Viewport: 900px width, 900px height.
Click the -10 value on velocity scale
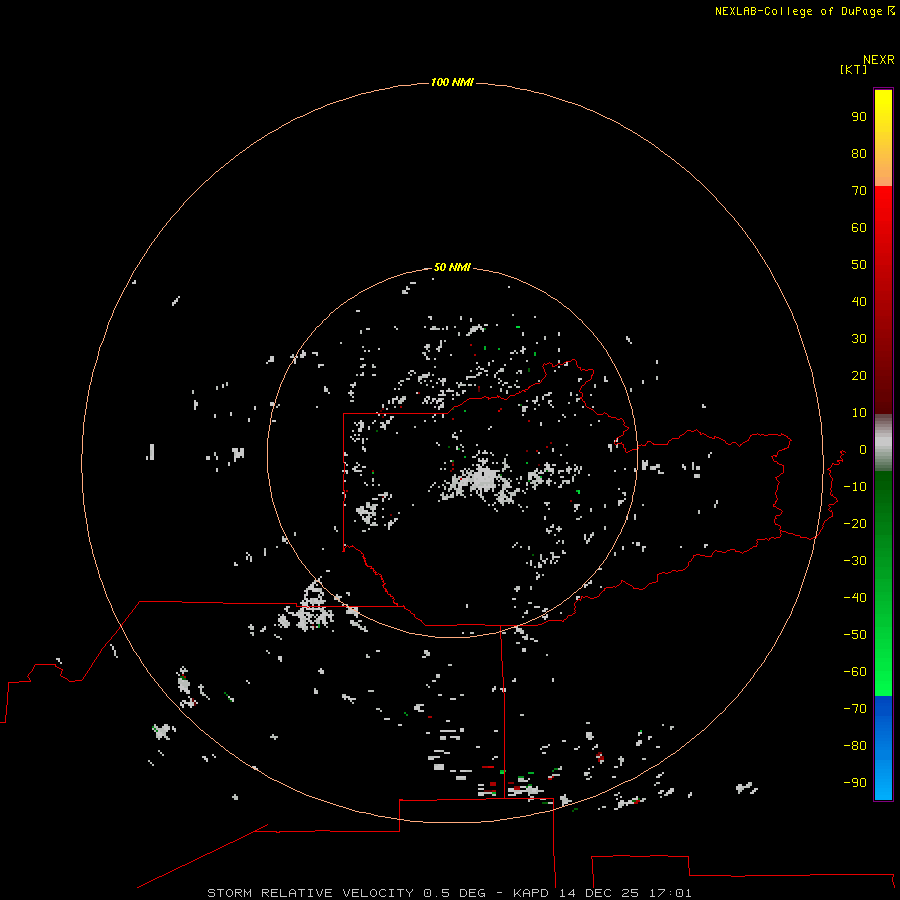855,487
